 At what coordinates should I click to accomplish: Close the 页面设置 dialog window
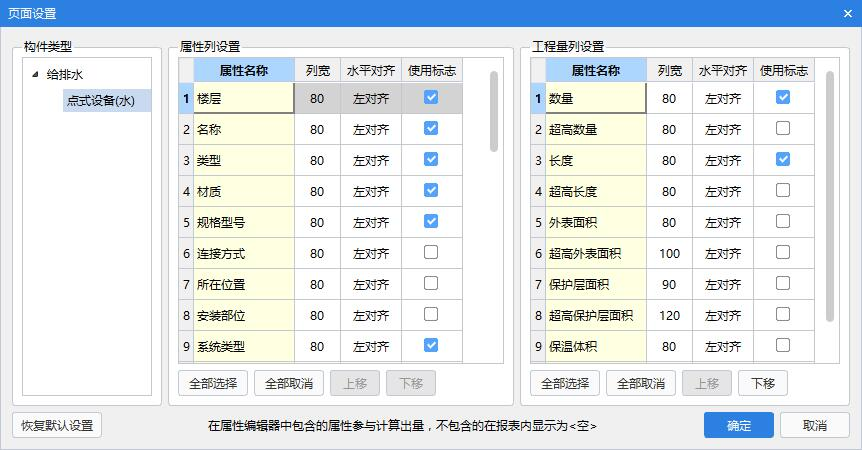point(844,14)
